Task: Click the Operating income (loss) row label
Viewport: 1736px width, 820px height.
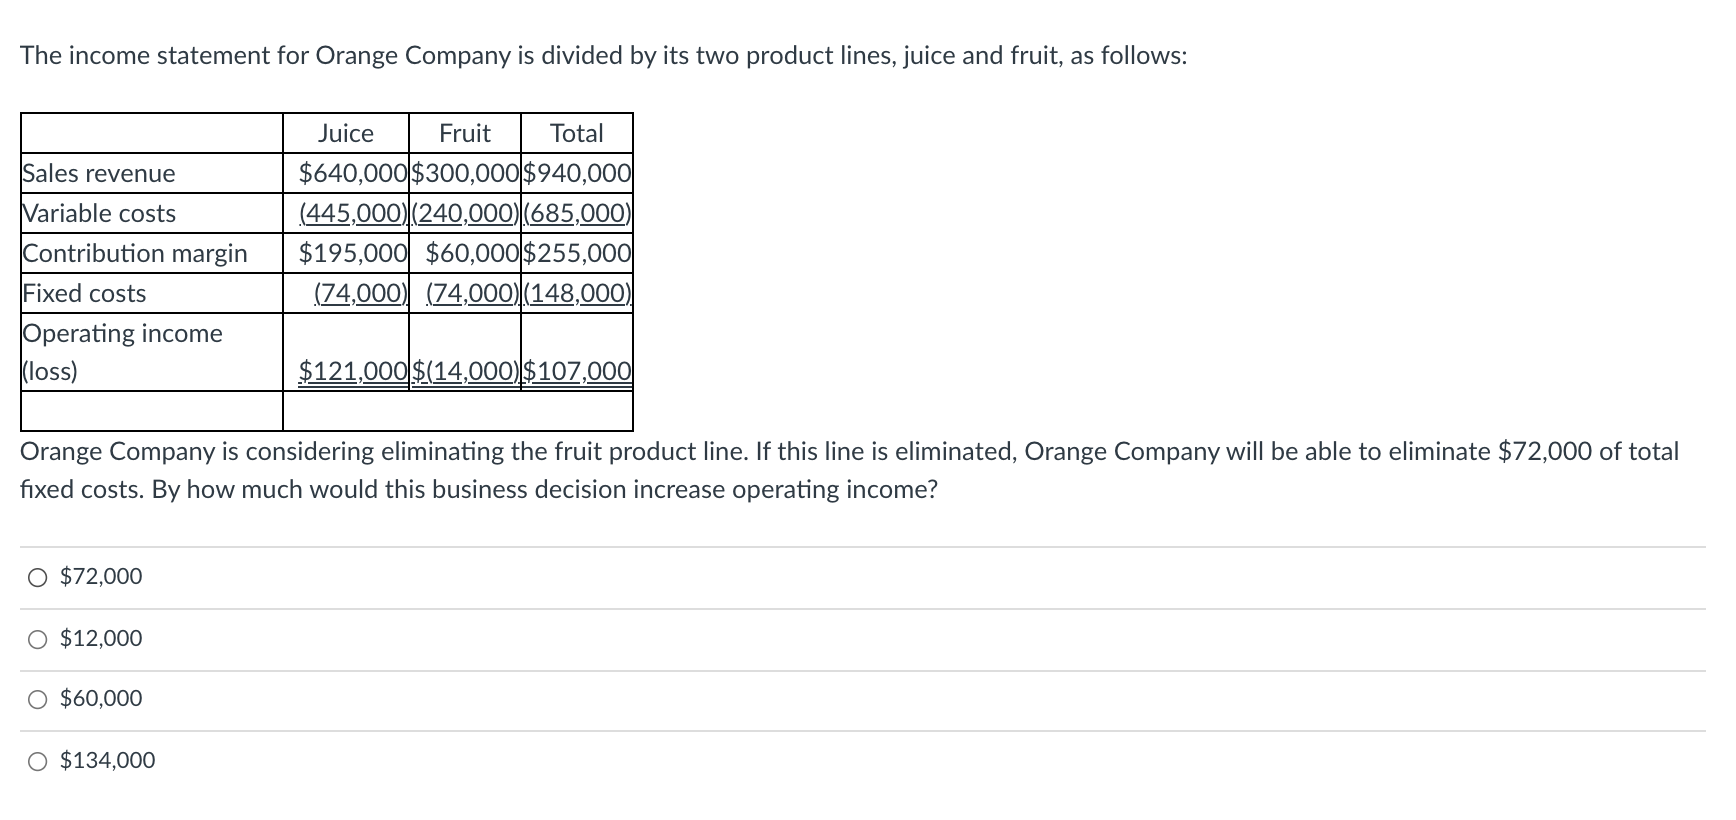Action: [x=122, y=352]
